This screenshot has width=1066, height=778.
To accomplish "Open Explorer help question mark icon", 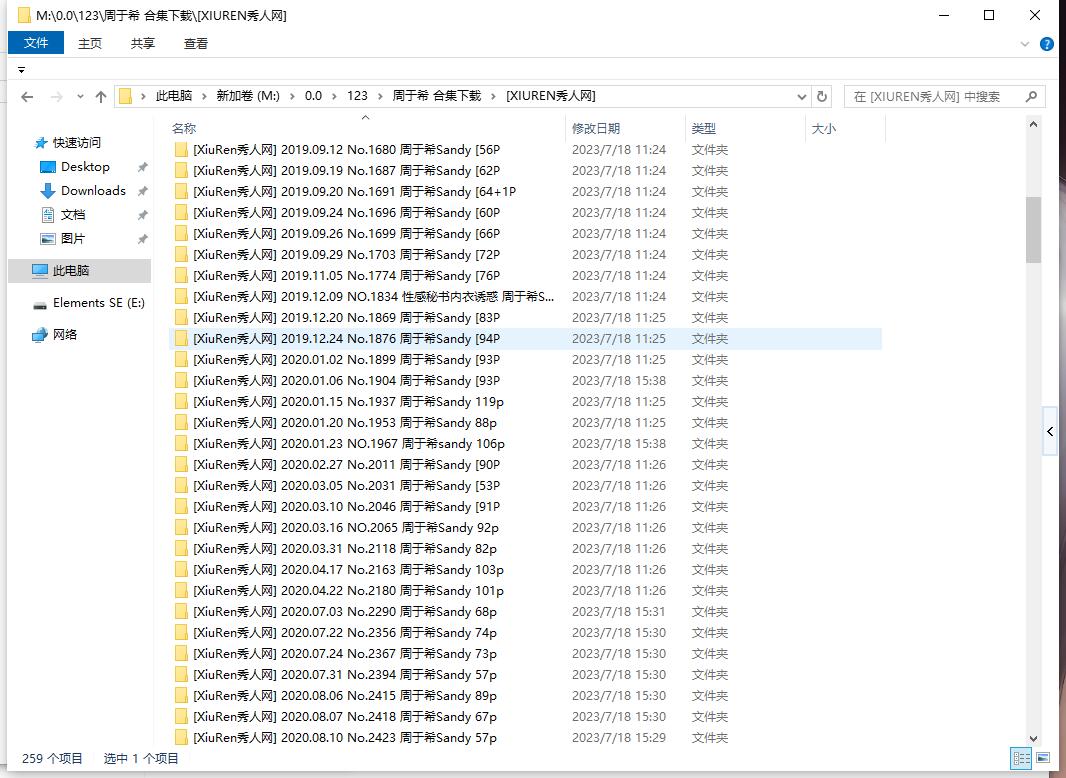I will 1047,44.
